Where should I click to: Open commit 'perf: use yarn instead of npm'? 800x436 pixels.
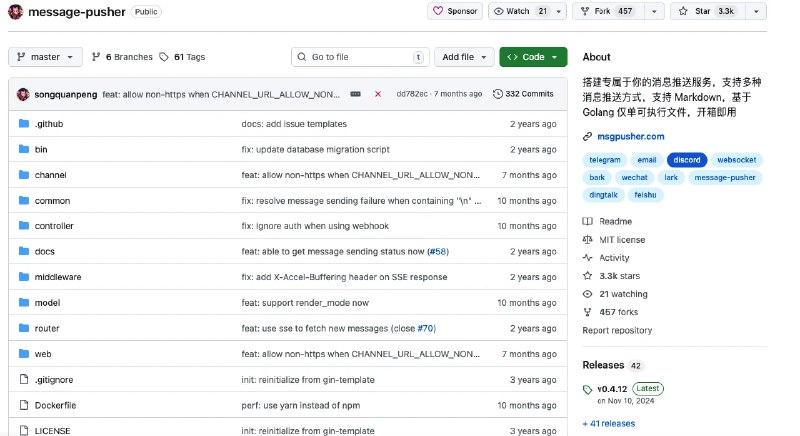(301, 405)
